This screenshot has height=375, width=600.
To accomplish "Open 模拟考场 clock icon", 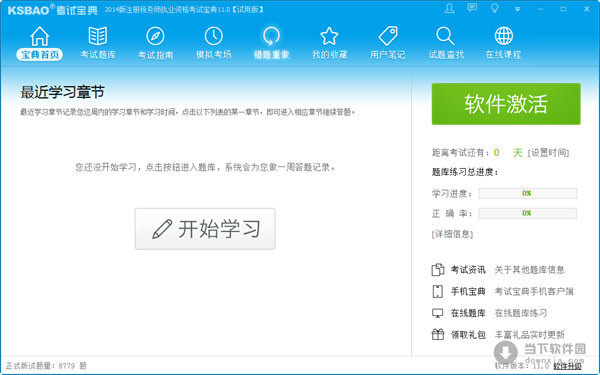I will click(x=214, y=36).
